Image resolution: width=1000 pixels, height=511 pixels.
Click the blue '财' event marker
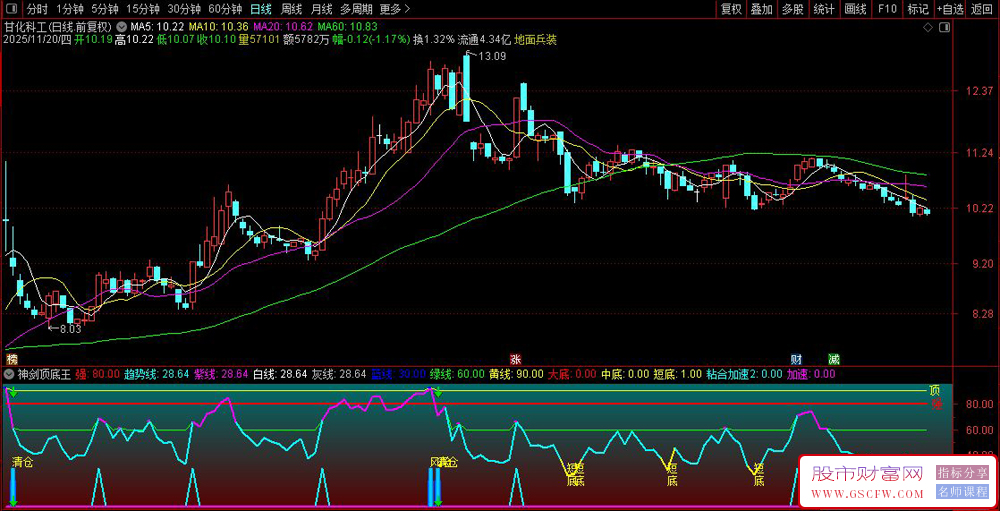click(x=796, y=359)
